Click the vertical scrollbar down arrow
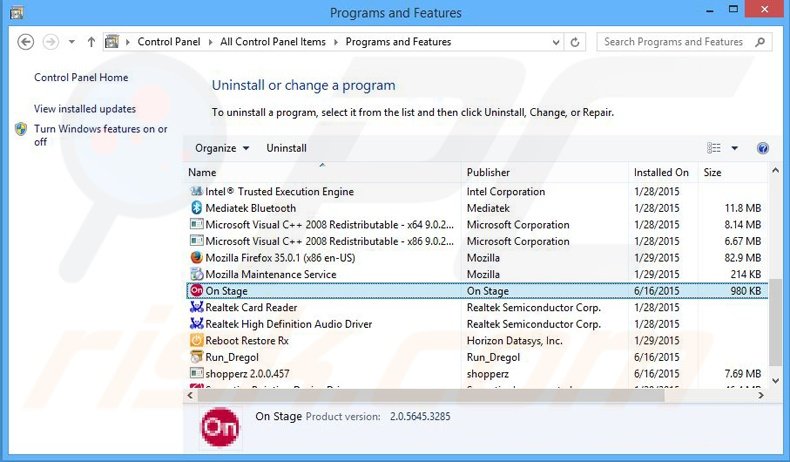The height and width of the screenshot is (462, 790). pos(775,381)
